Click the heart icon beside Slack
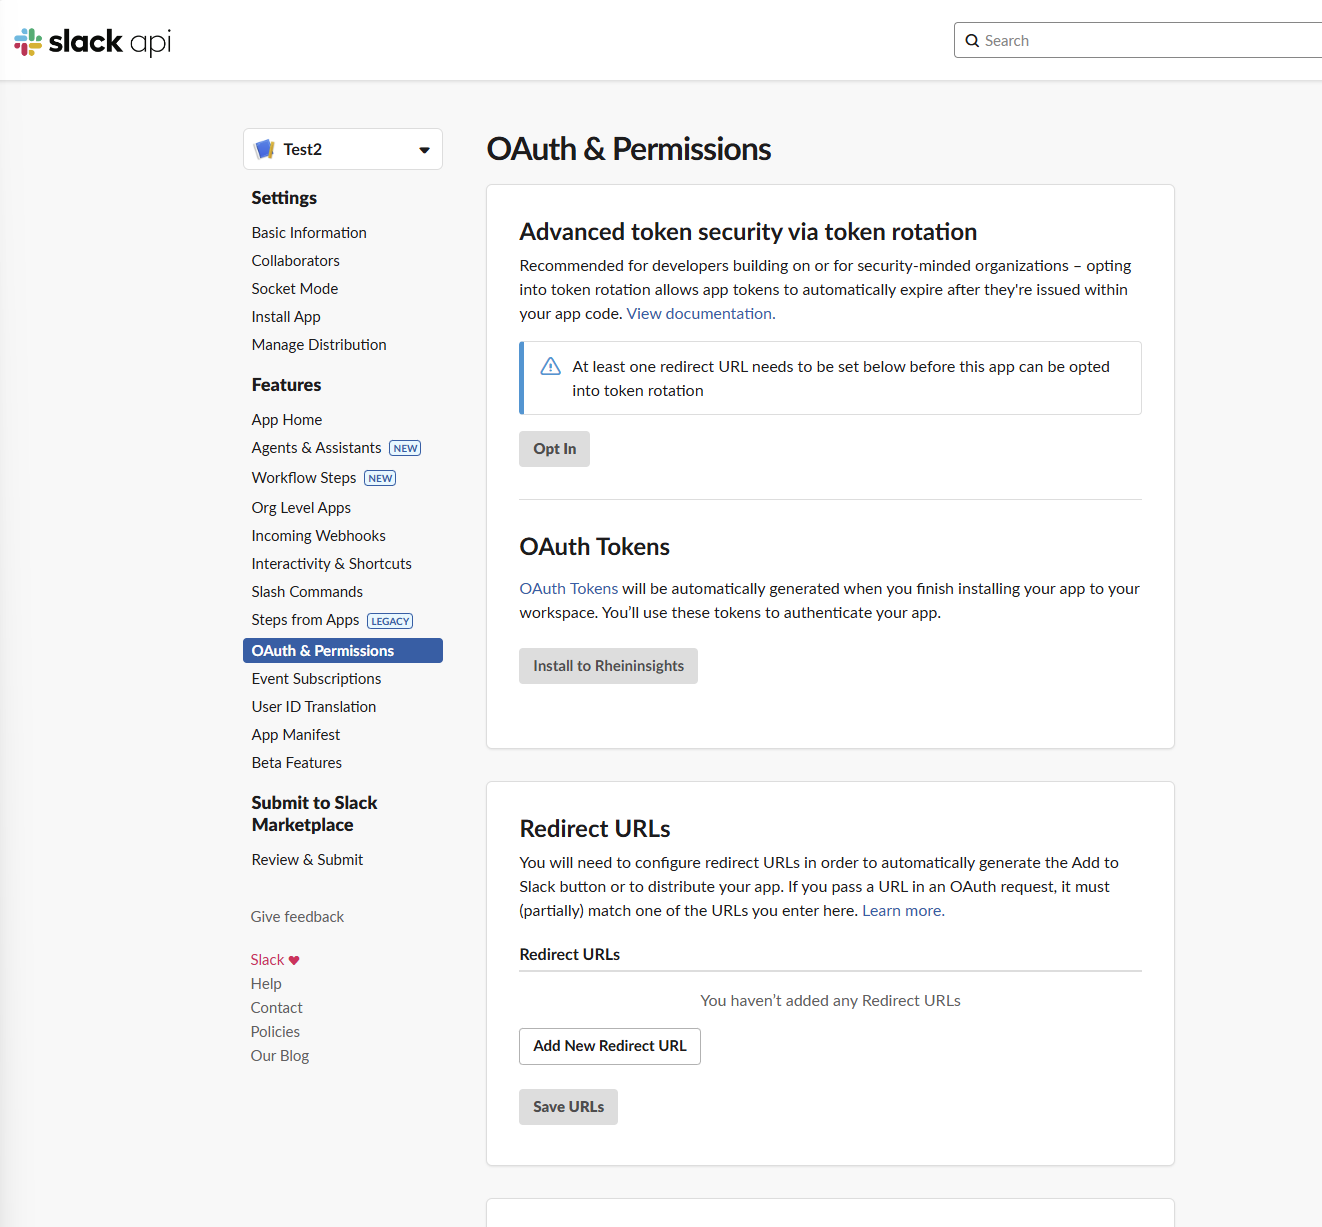Image resolution: width=1322 pixels, height=1227 pixels. 294,960
